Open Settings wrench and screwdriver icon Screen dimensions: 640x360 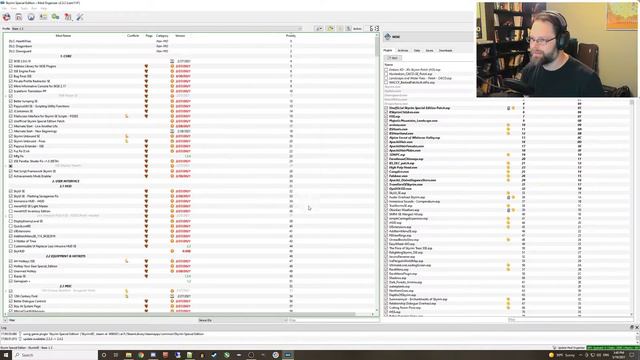(x=80, y=17)
